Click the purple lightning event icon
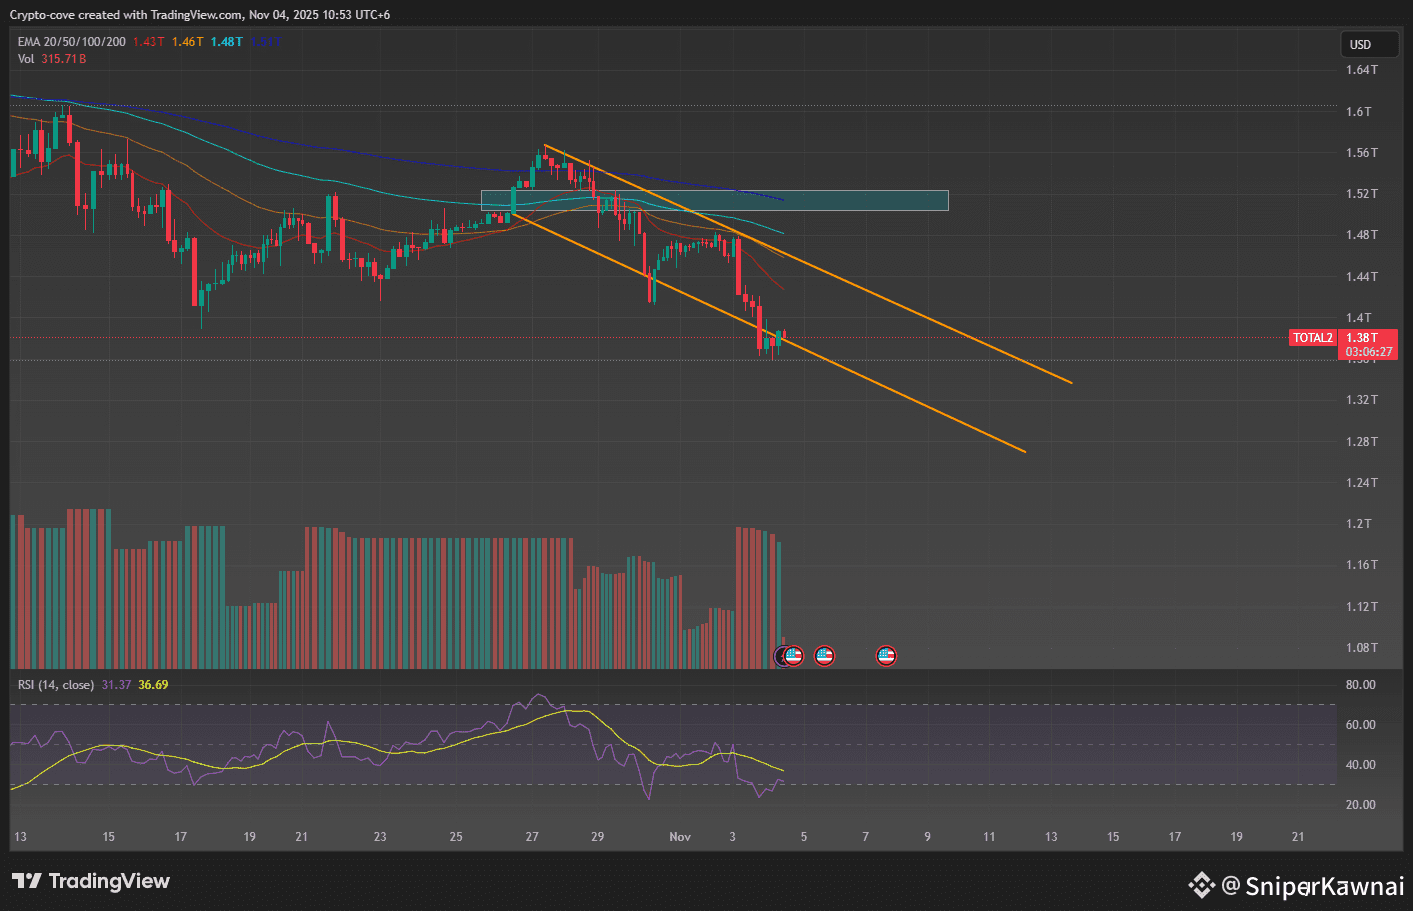Viewport: 1413px width, 911px height. pos(780,656)
